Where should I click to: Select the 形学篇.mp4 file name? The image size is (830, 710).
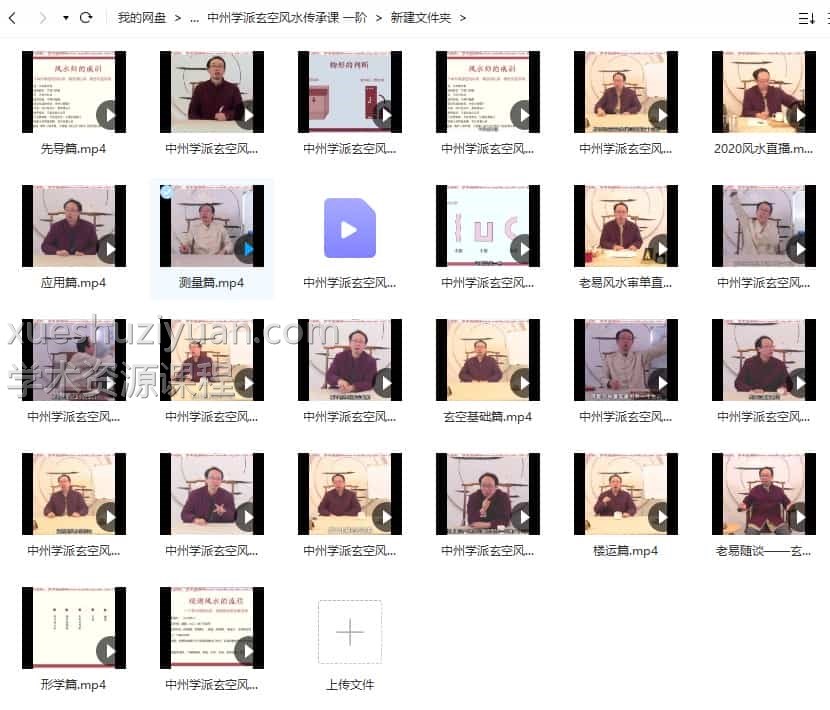tap(74, 685)
